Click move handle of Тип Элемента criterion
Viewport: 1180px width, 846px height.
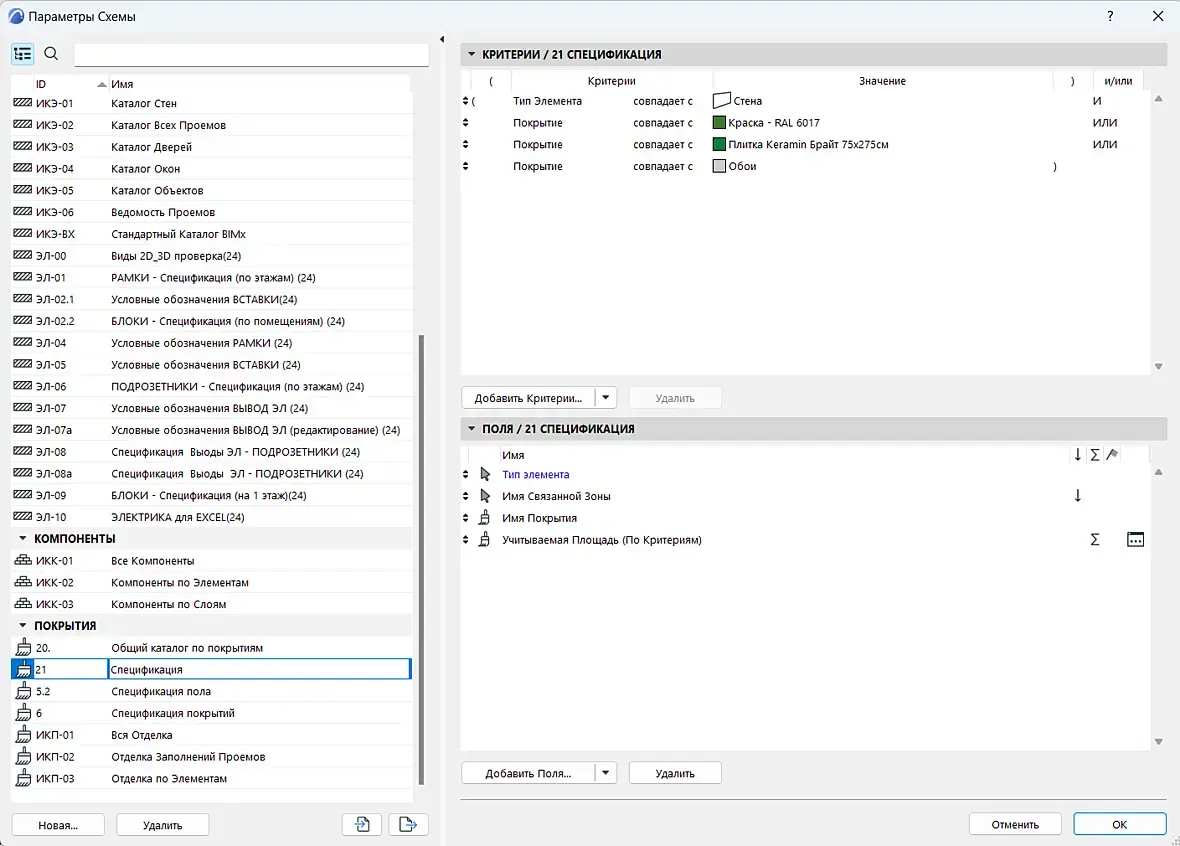click(x=465, y=101)
